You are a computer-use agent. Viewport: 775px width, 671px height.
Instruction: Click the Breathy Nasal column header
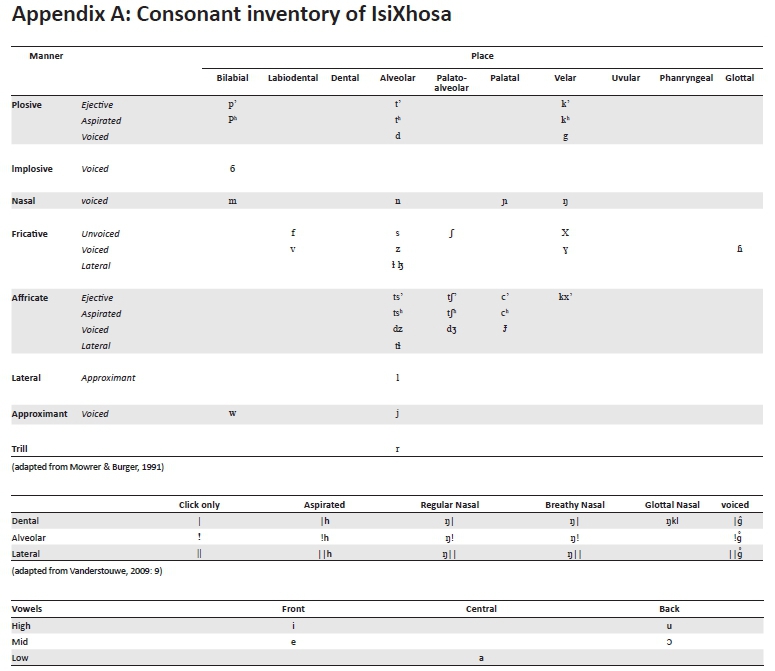coord(575,505)
